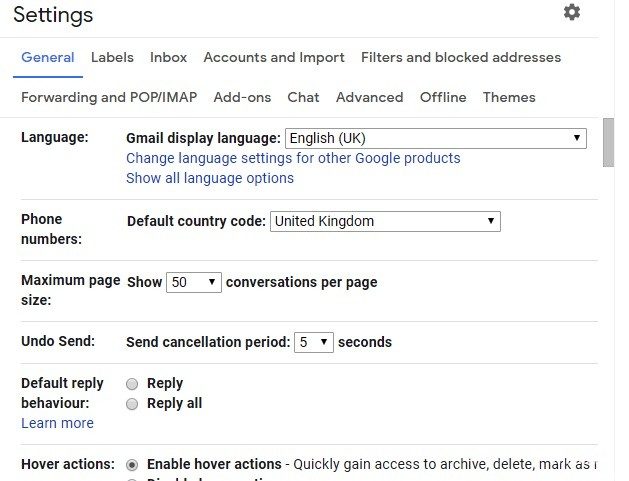The width and height of the screenshot is (629, 481).
Task: Click the Default reply behaviour: label
Action: pyautogui.click(x=62, y=393)
